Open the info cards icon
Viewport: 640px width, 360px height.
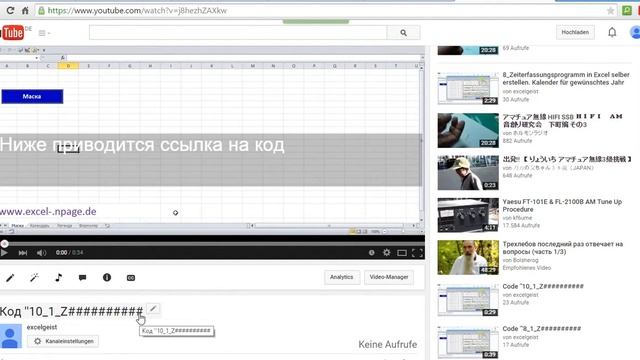pyautogui.click(x=107, y=278)
